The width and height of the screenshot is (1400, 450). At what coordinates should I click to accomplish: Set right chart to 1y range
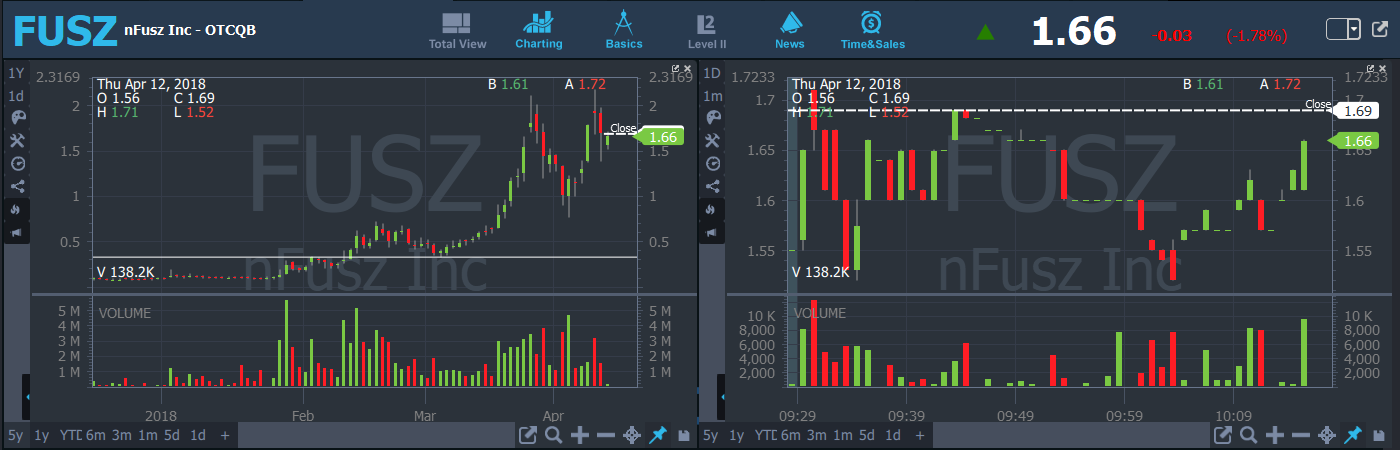737,435
